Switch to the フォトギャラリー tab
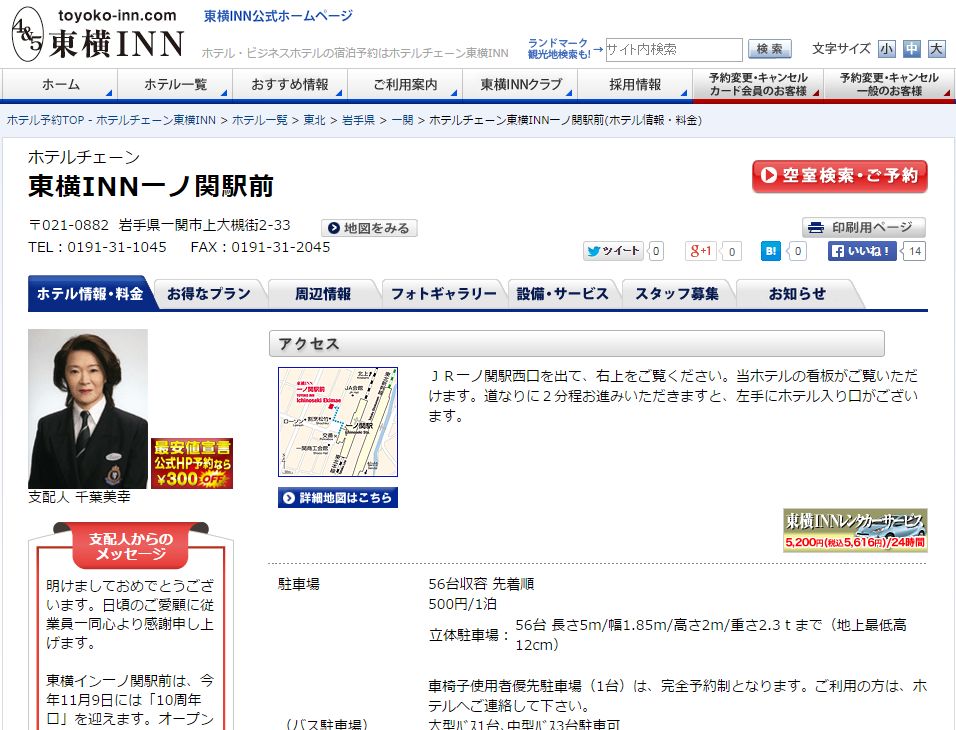956x730 pixels. click(443, 294)
